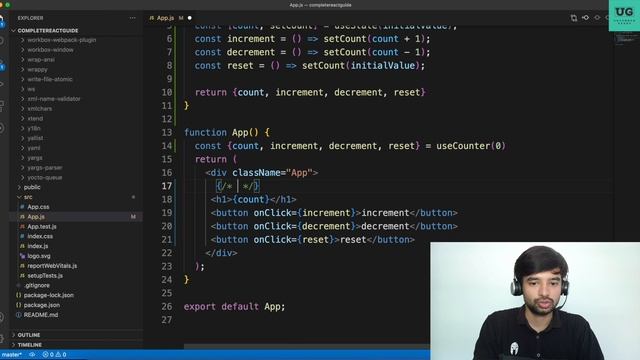Open changes icon in editor title bar
Image resolution: width=640 pixels, height=360 pixels.
[x=574, y=18]
